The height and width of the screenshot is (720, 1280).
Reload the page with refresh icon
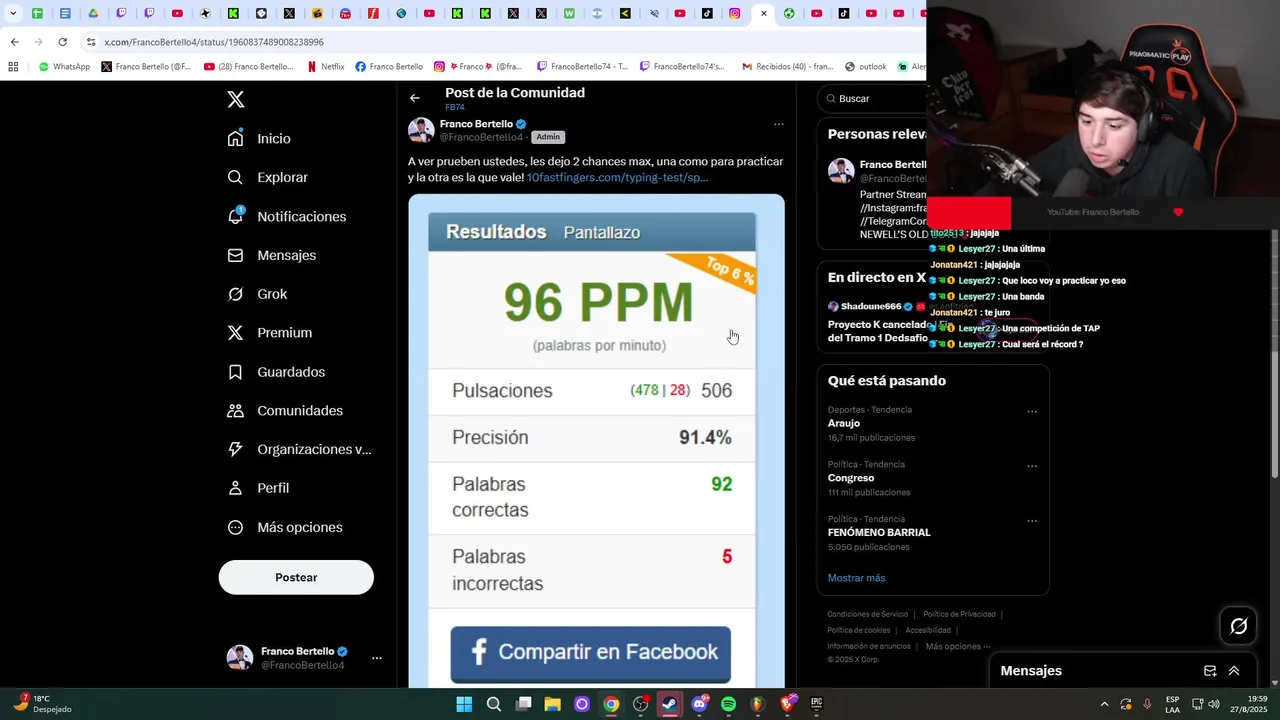pyautogui.click(x=62, y=42)
